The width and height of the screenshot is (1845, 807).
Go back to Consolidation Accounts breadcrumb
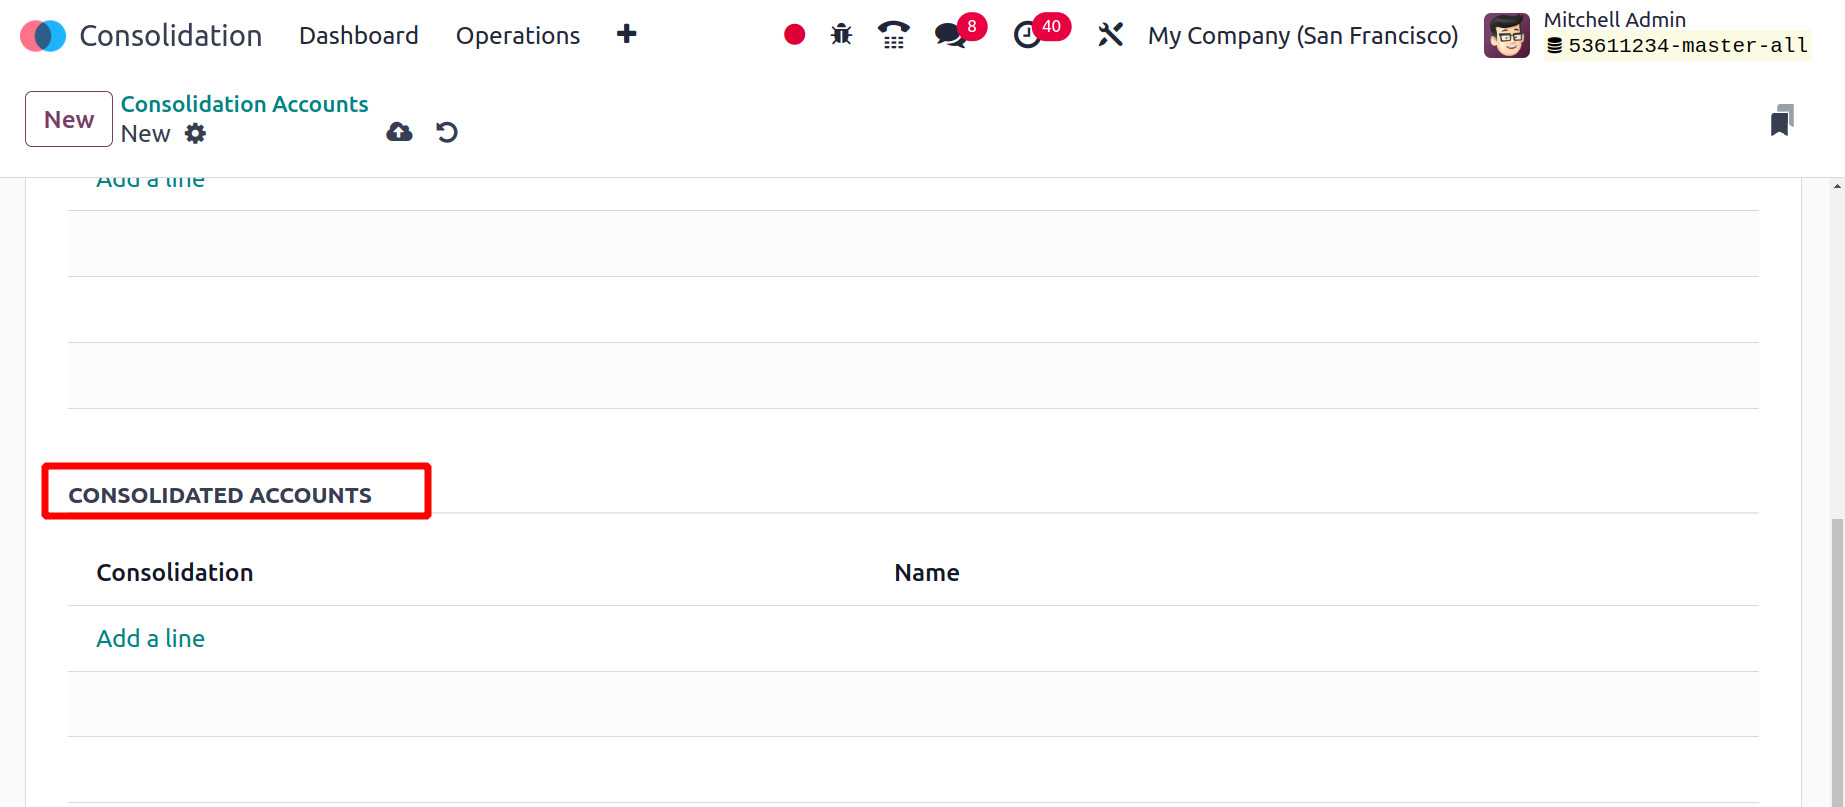(244, 104)
